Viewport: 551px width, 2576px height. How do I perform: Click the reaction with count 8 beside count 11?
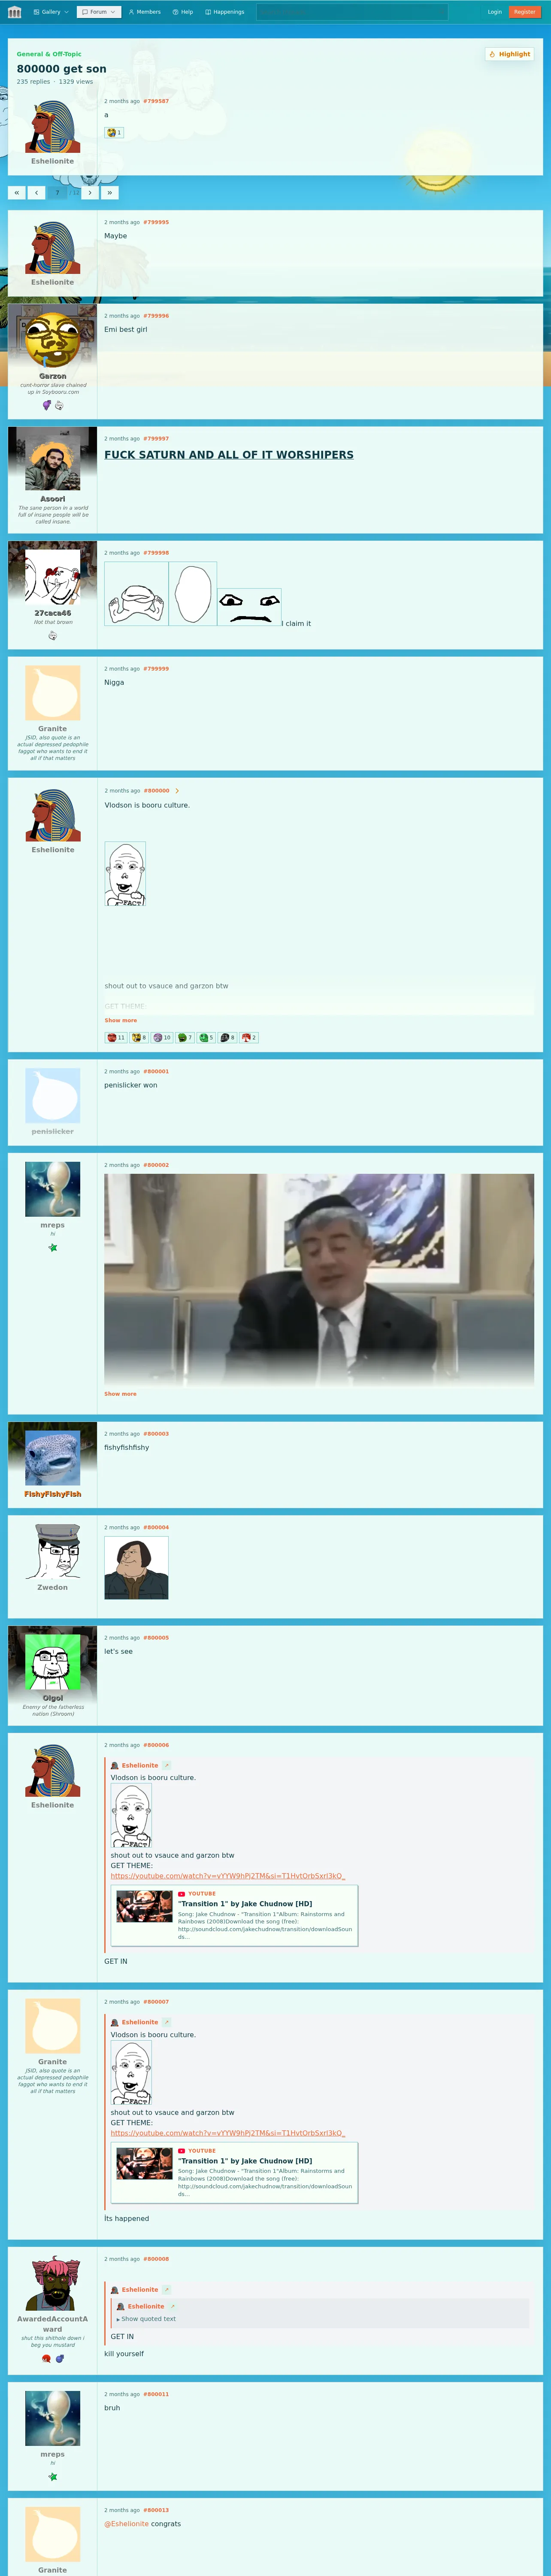[139, 1038]
